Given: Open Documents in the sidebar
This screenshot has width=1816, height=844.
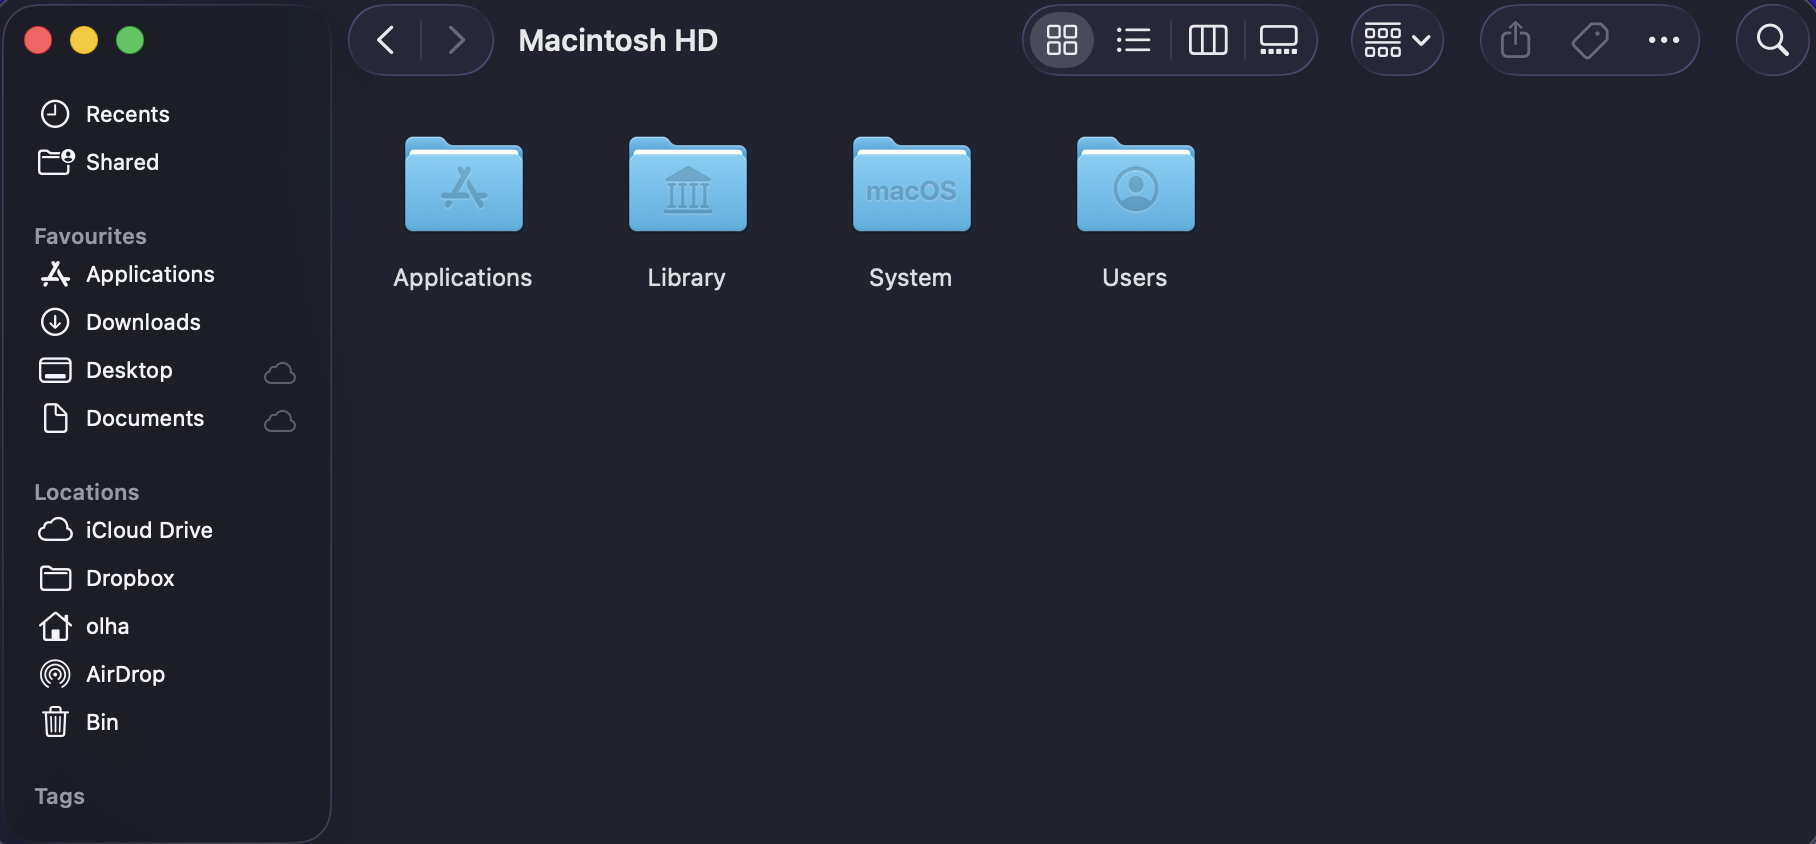Looking at the screenshot, I should pyautogui.click(x=166, y=418).
